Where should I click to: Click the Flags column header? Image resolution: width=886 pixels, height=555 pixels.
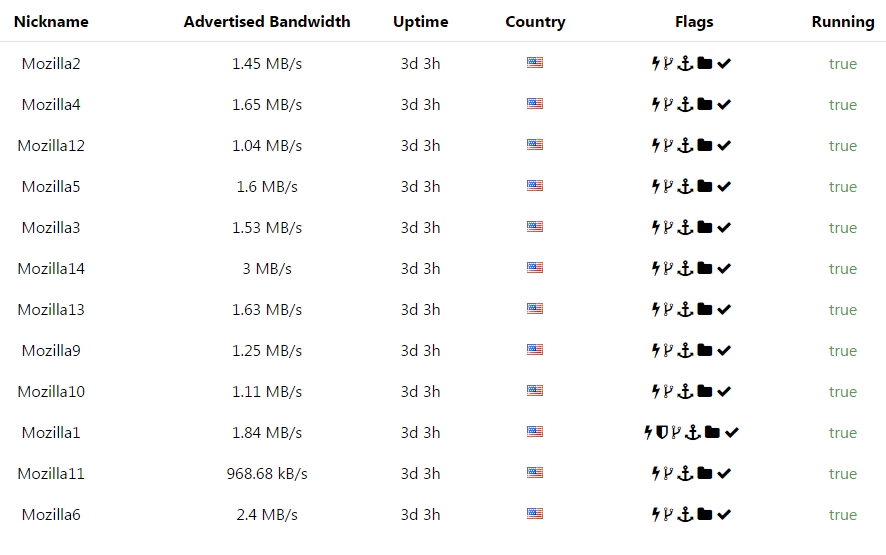coord(694,21)
